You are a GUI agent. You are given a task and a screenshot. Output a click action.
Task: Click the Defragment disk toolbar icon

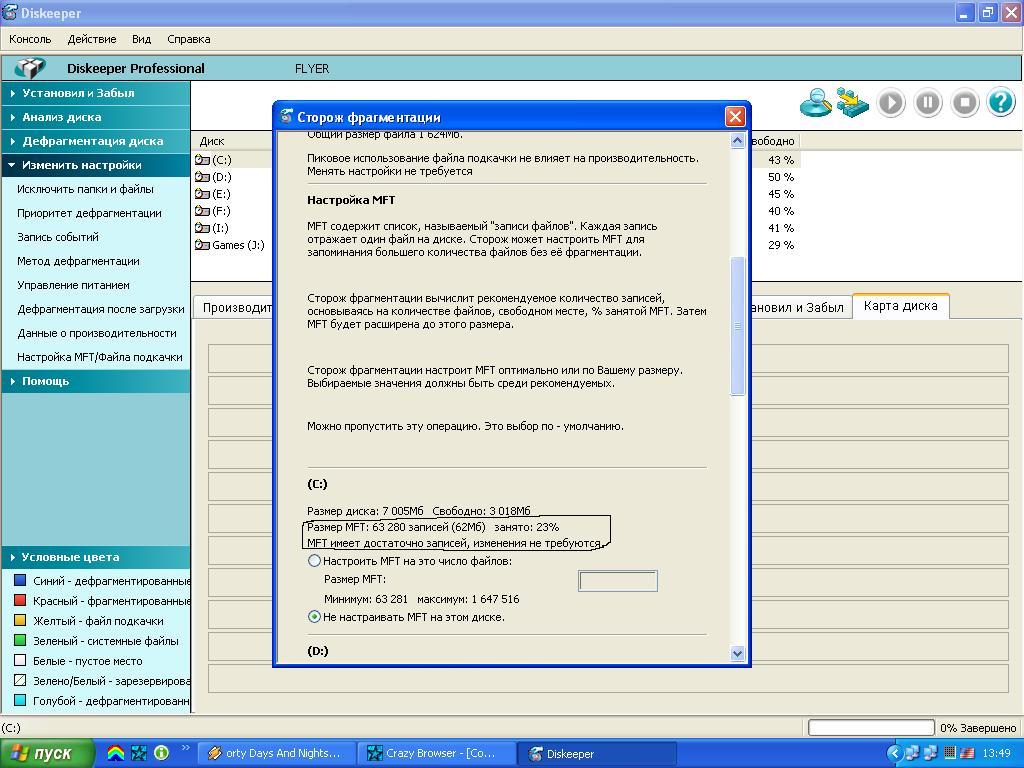click(853, 103)
